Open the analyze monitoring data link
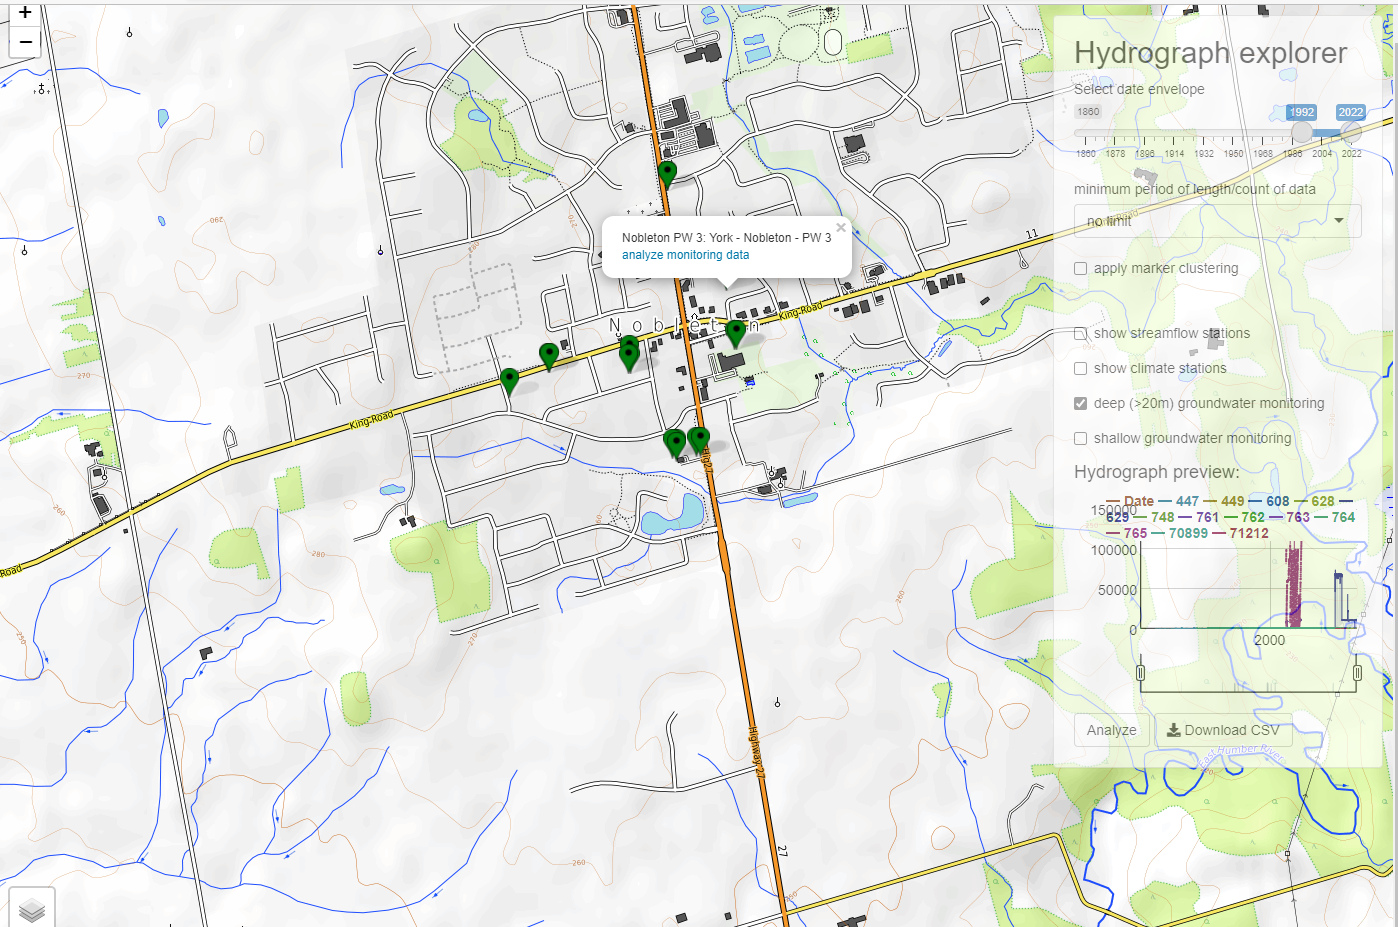1398x927 pixels. (685, 255)
